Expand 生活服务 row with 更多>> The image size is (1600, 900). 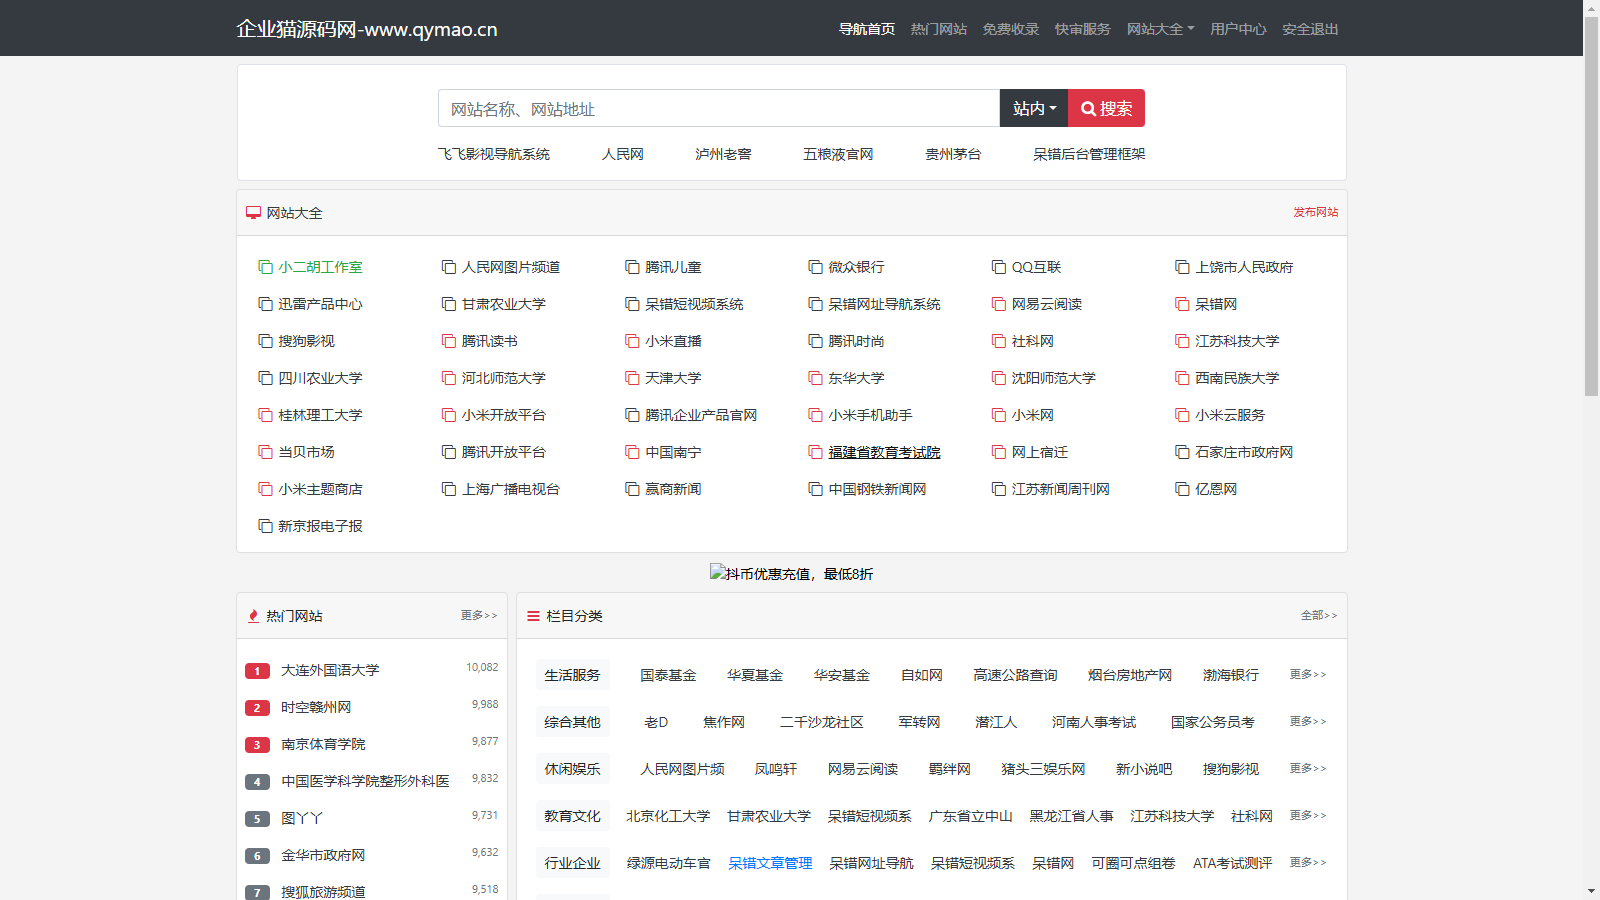[1307, 675]
